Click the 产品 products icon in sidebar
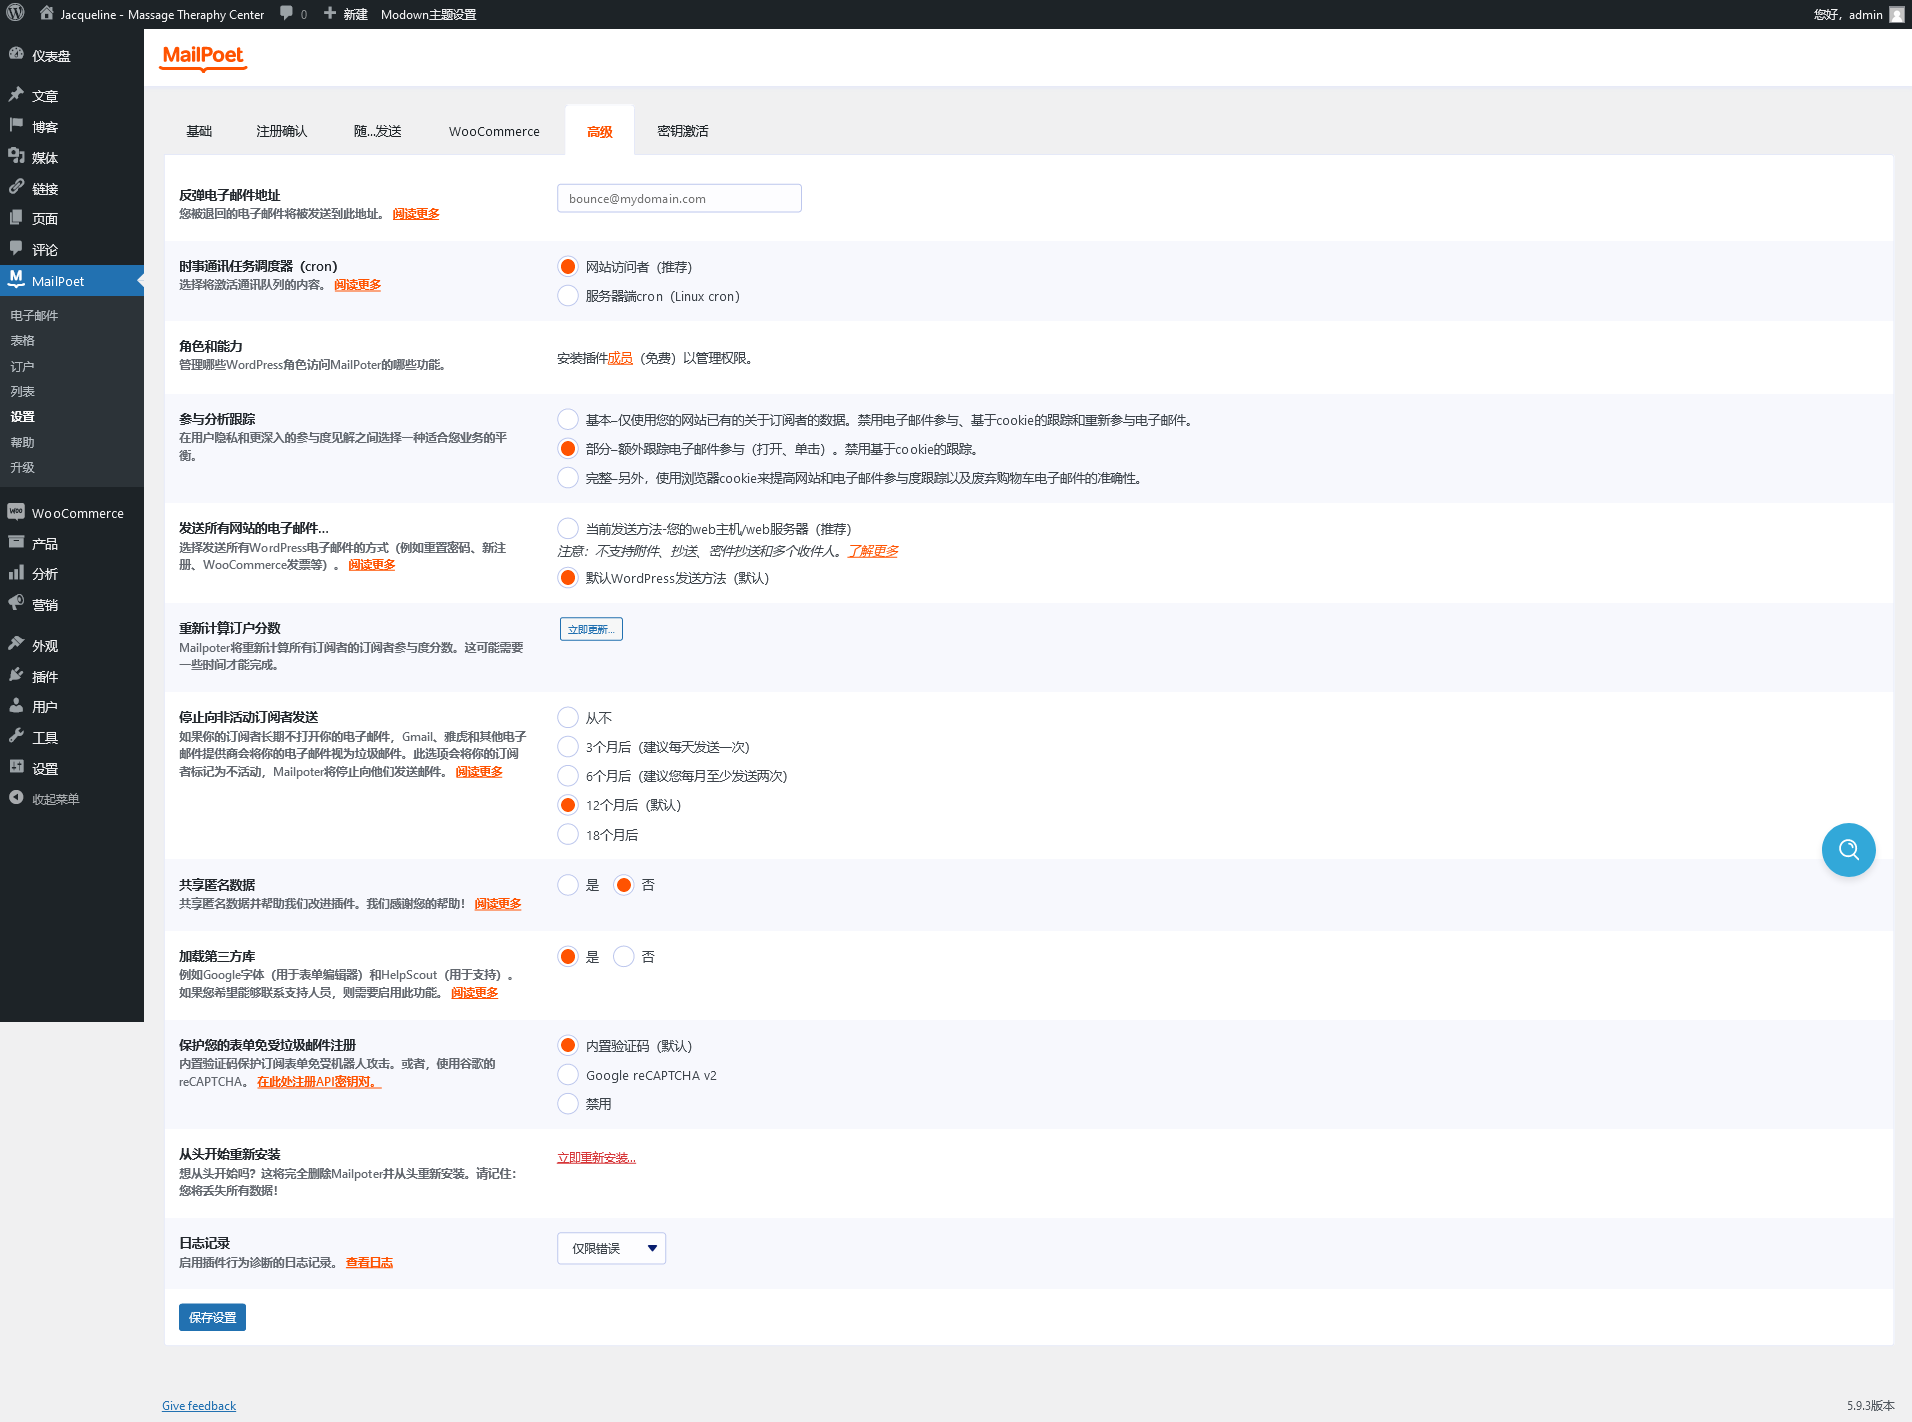Screen dimensions: 1912x1422 click(x=16, y=543)
